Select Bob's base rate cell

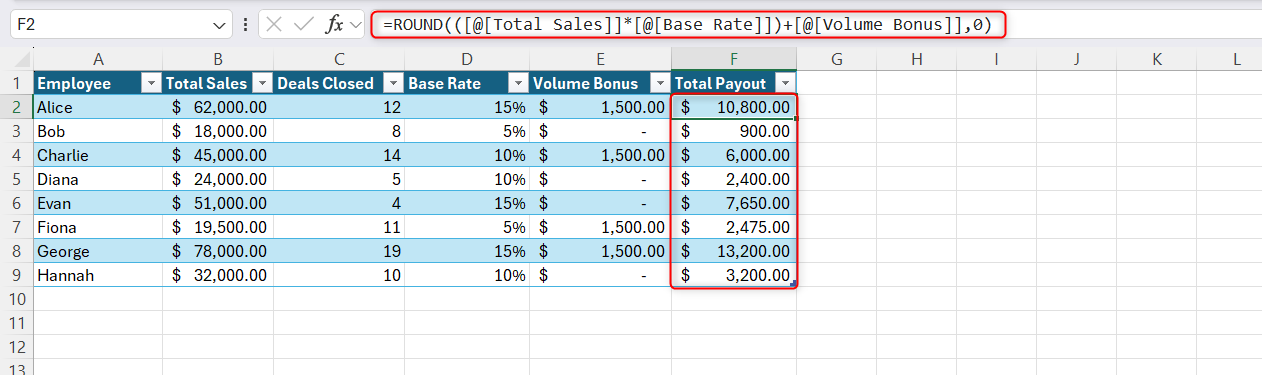tap(466, 131)
